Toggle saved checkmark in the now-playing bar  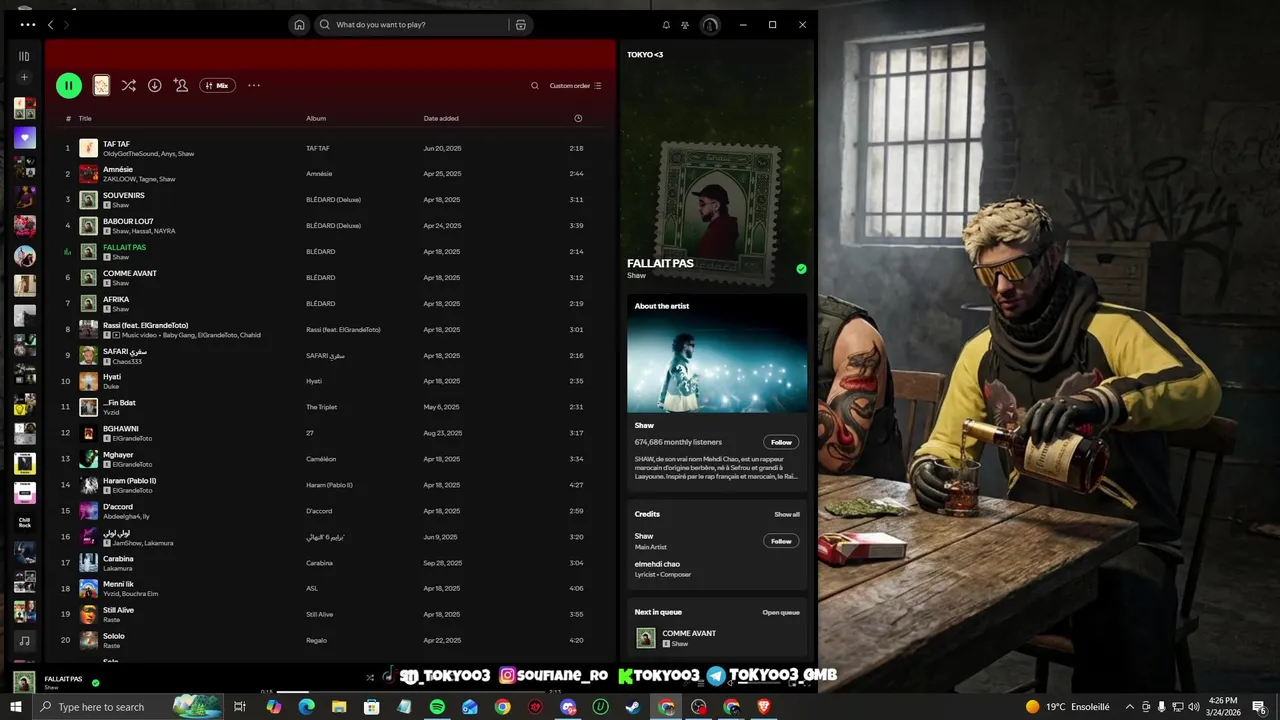(96, 683)
